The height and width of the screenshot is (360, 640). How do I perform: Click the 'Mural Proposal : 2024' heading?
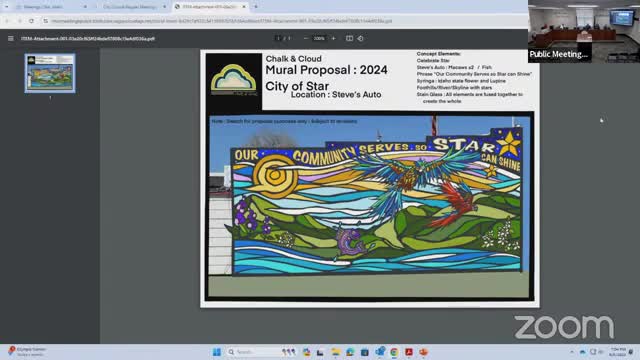pyautogui.click(x=326, y=70)
